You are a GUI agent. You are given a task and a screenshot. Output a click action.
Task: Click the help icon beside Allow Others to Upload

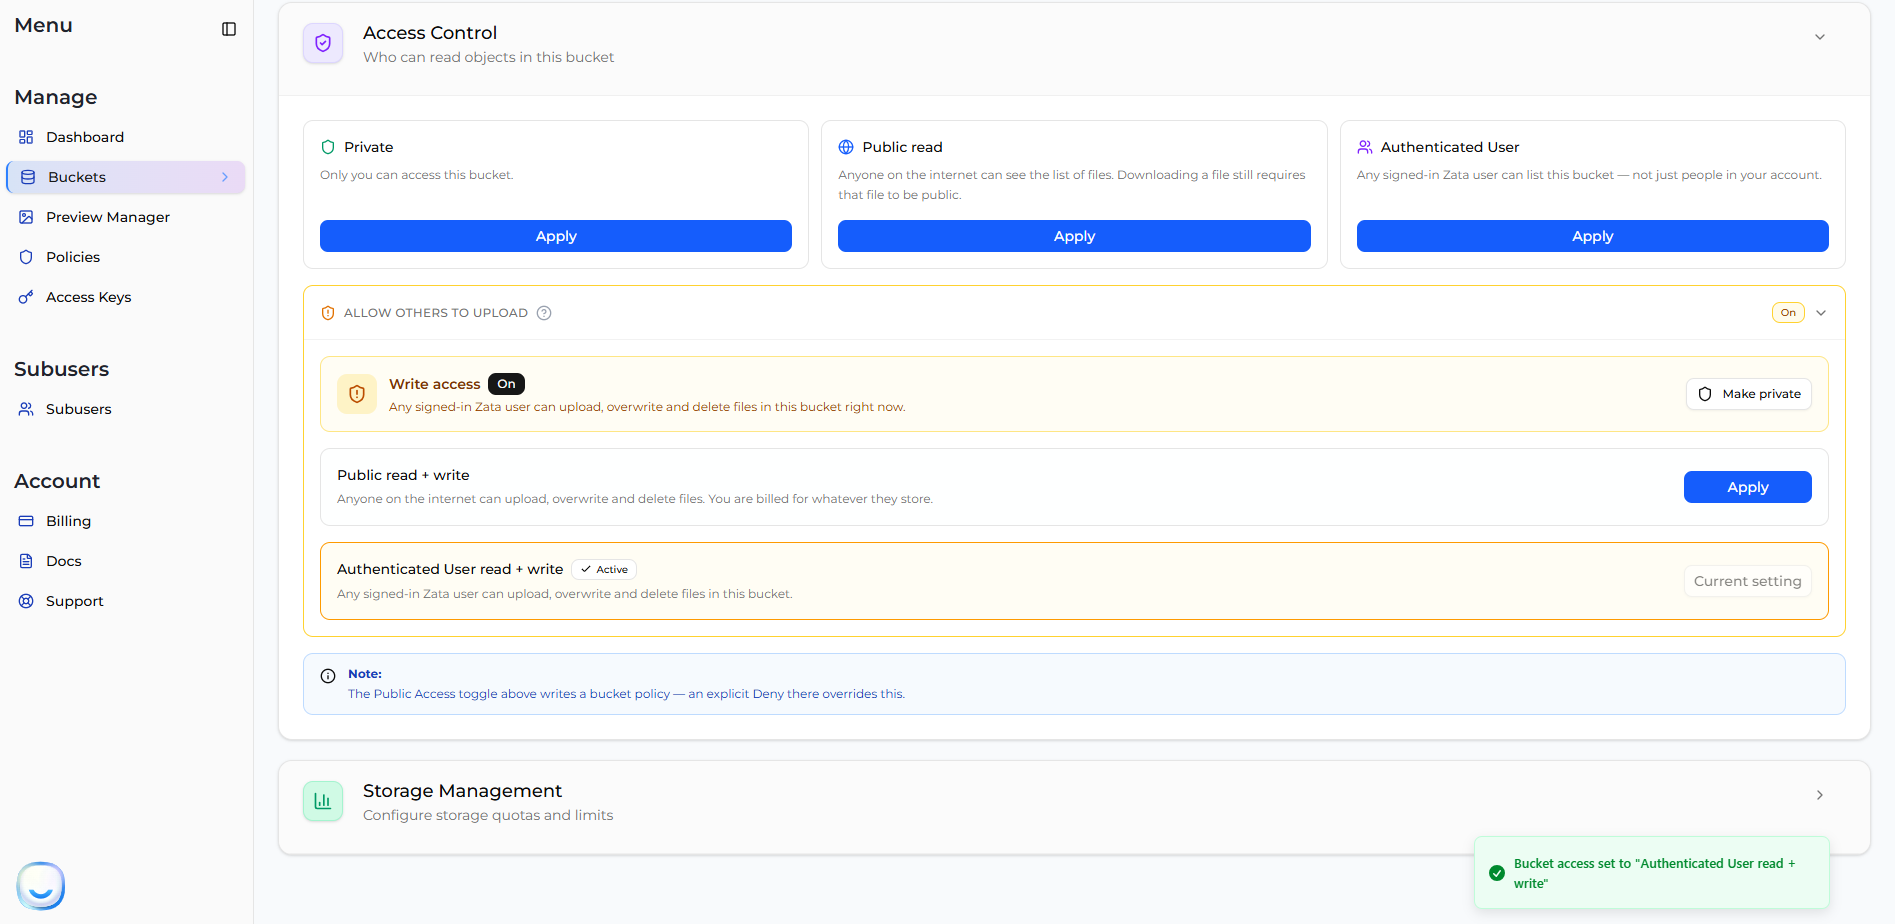544,313
